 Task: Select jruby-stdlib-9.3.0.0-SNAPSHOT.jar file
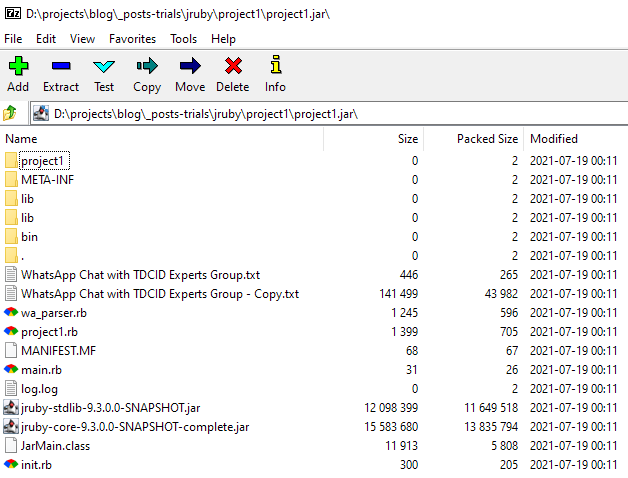click(110, 408)
